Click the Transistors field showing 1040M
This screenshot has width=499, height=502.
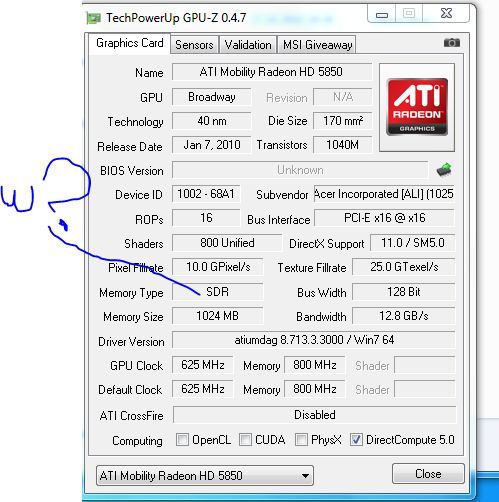[x=342, y=145]
